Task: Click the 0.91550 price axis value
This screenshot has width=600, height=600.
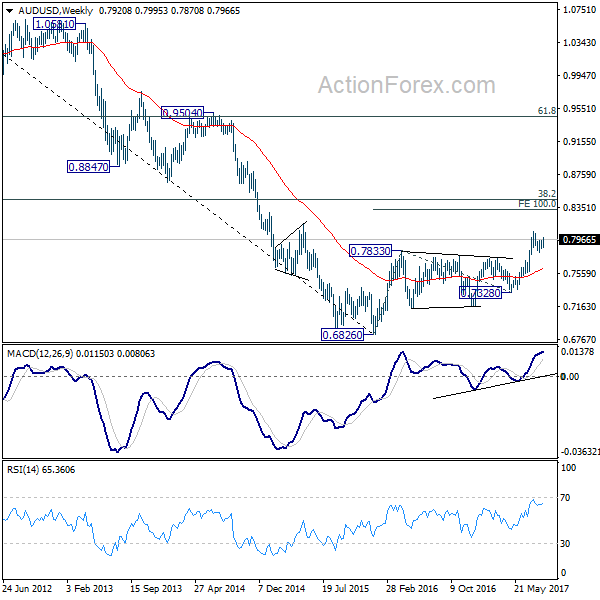Action: click(x=579, y=142)
